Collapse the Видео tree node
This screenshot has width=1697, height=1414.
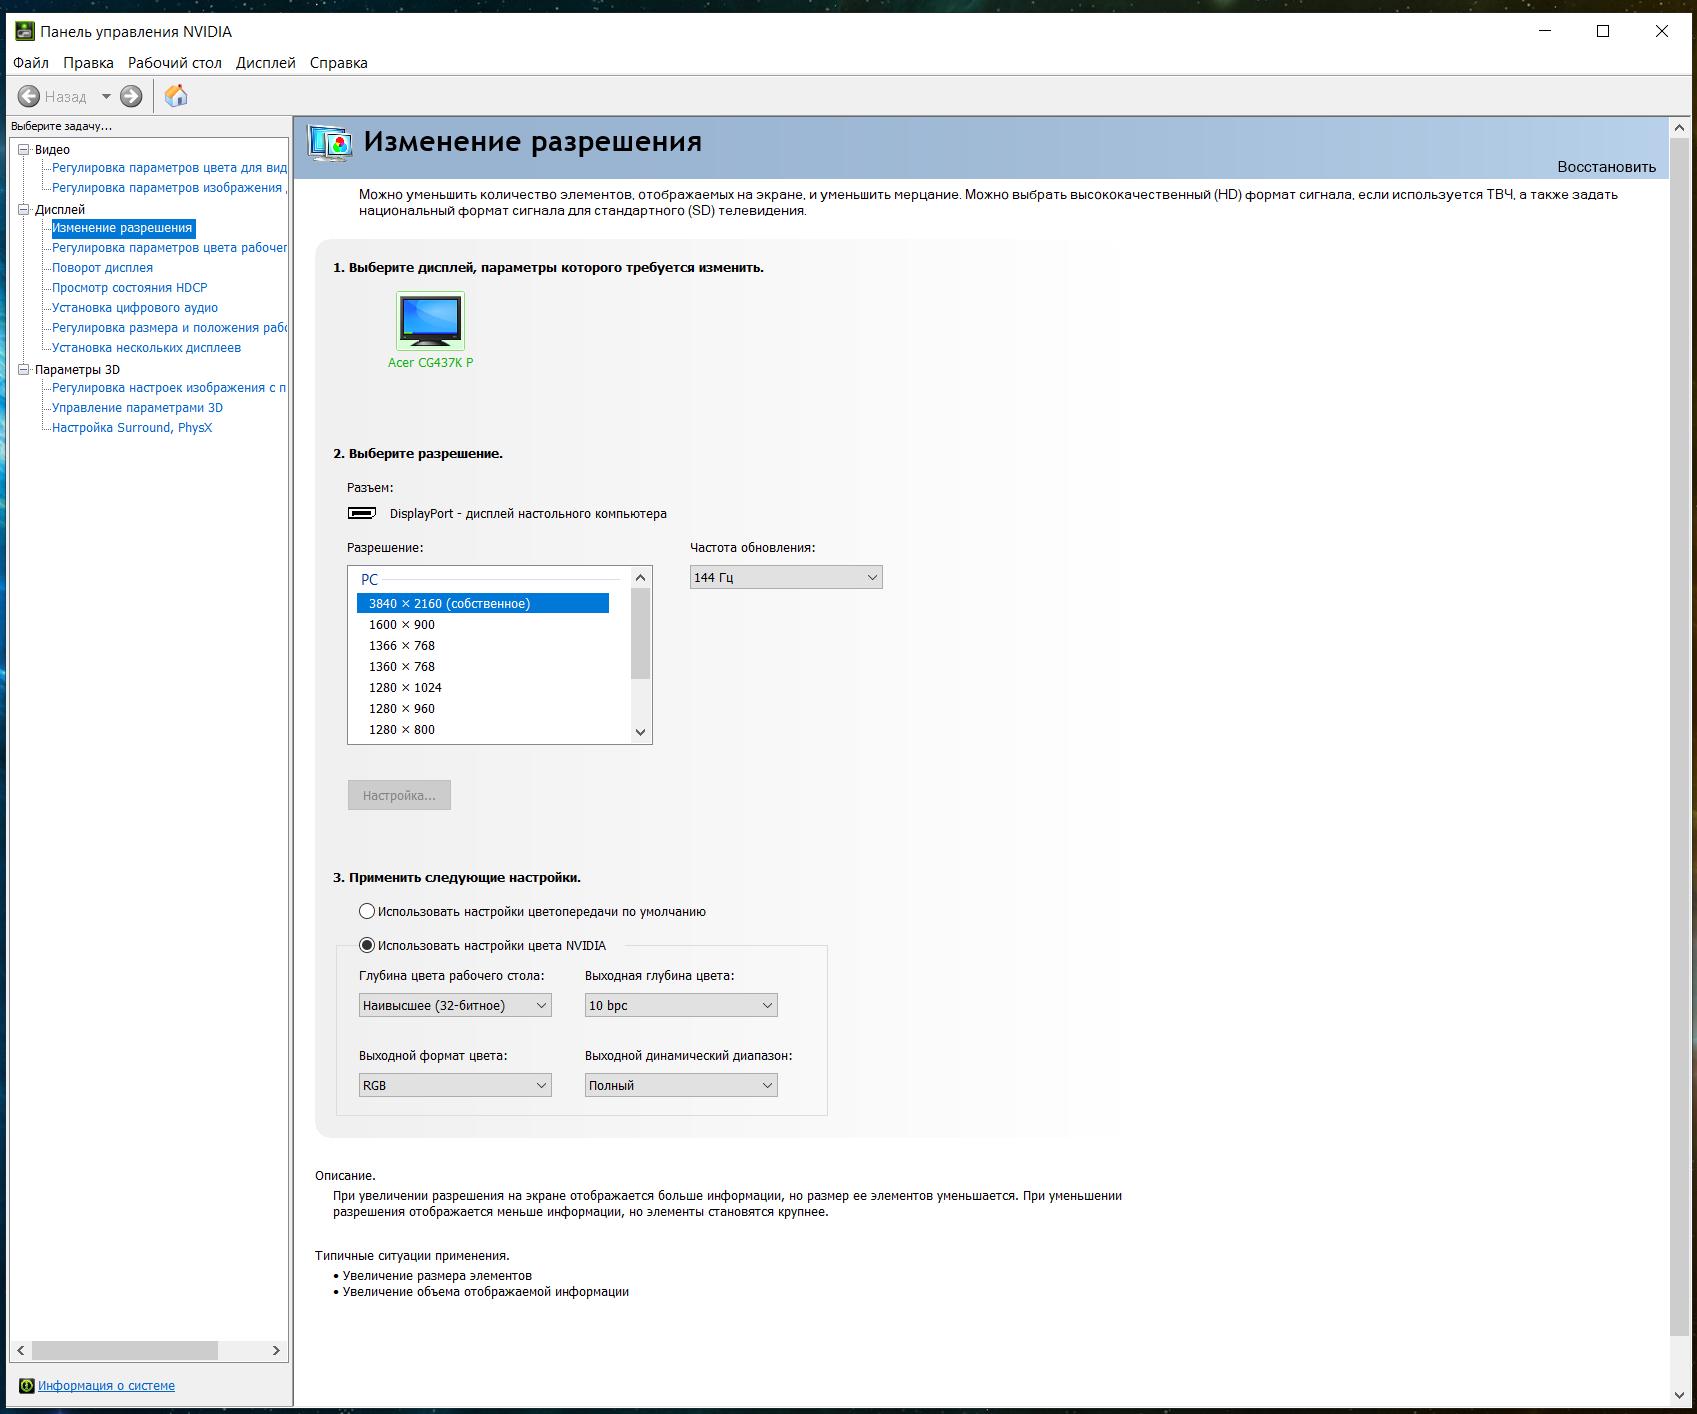(x=25, y=150)
